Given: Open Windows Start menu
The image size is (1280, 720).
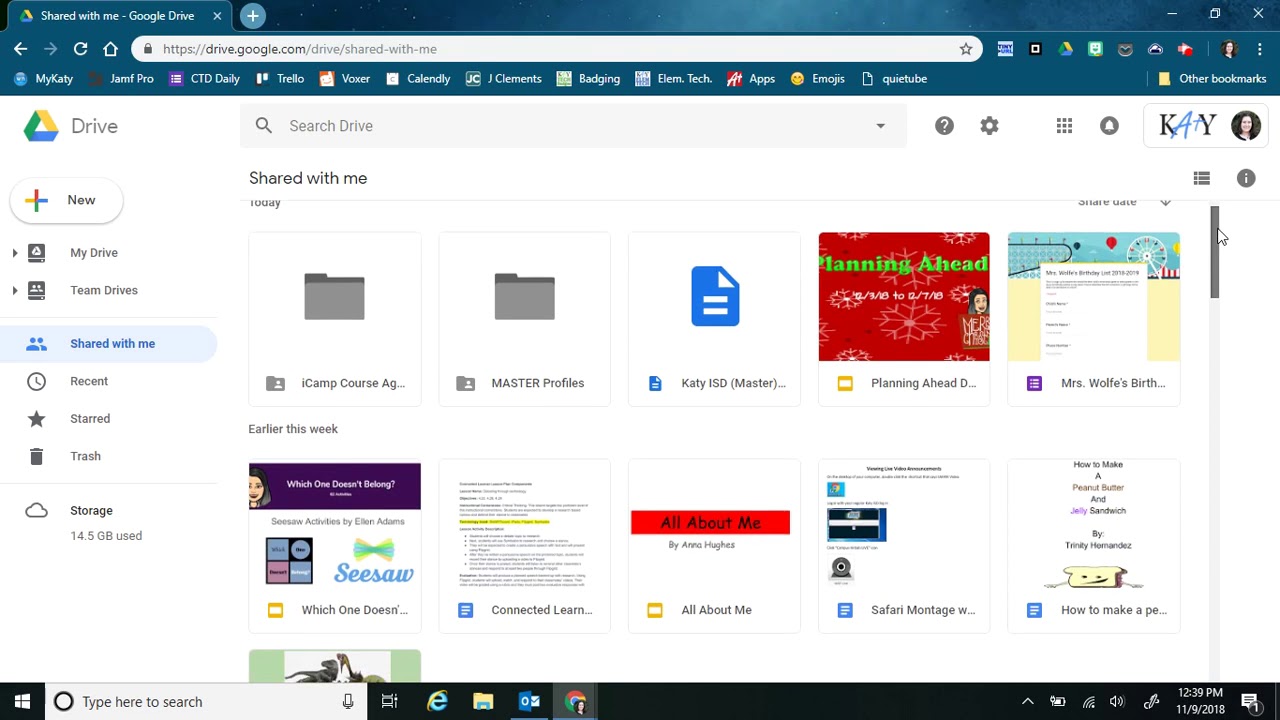Looking at the screenshot, I should click(x=22, y=702).
